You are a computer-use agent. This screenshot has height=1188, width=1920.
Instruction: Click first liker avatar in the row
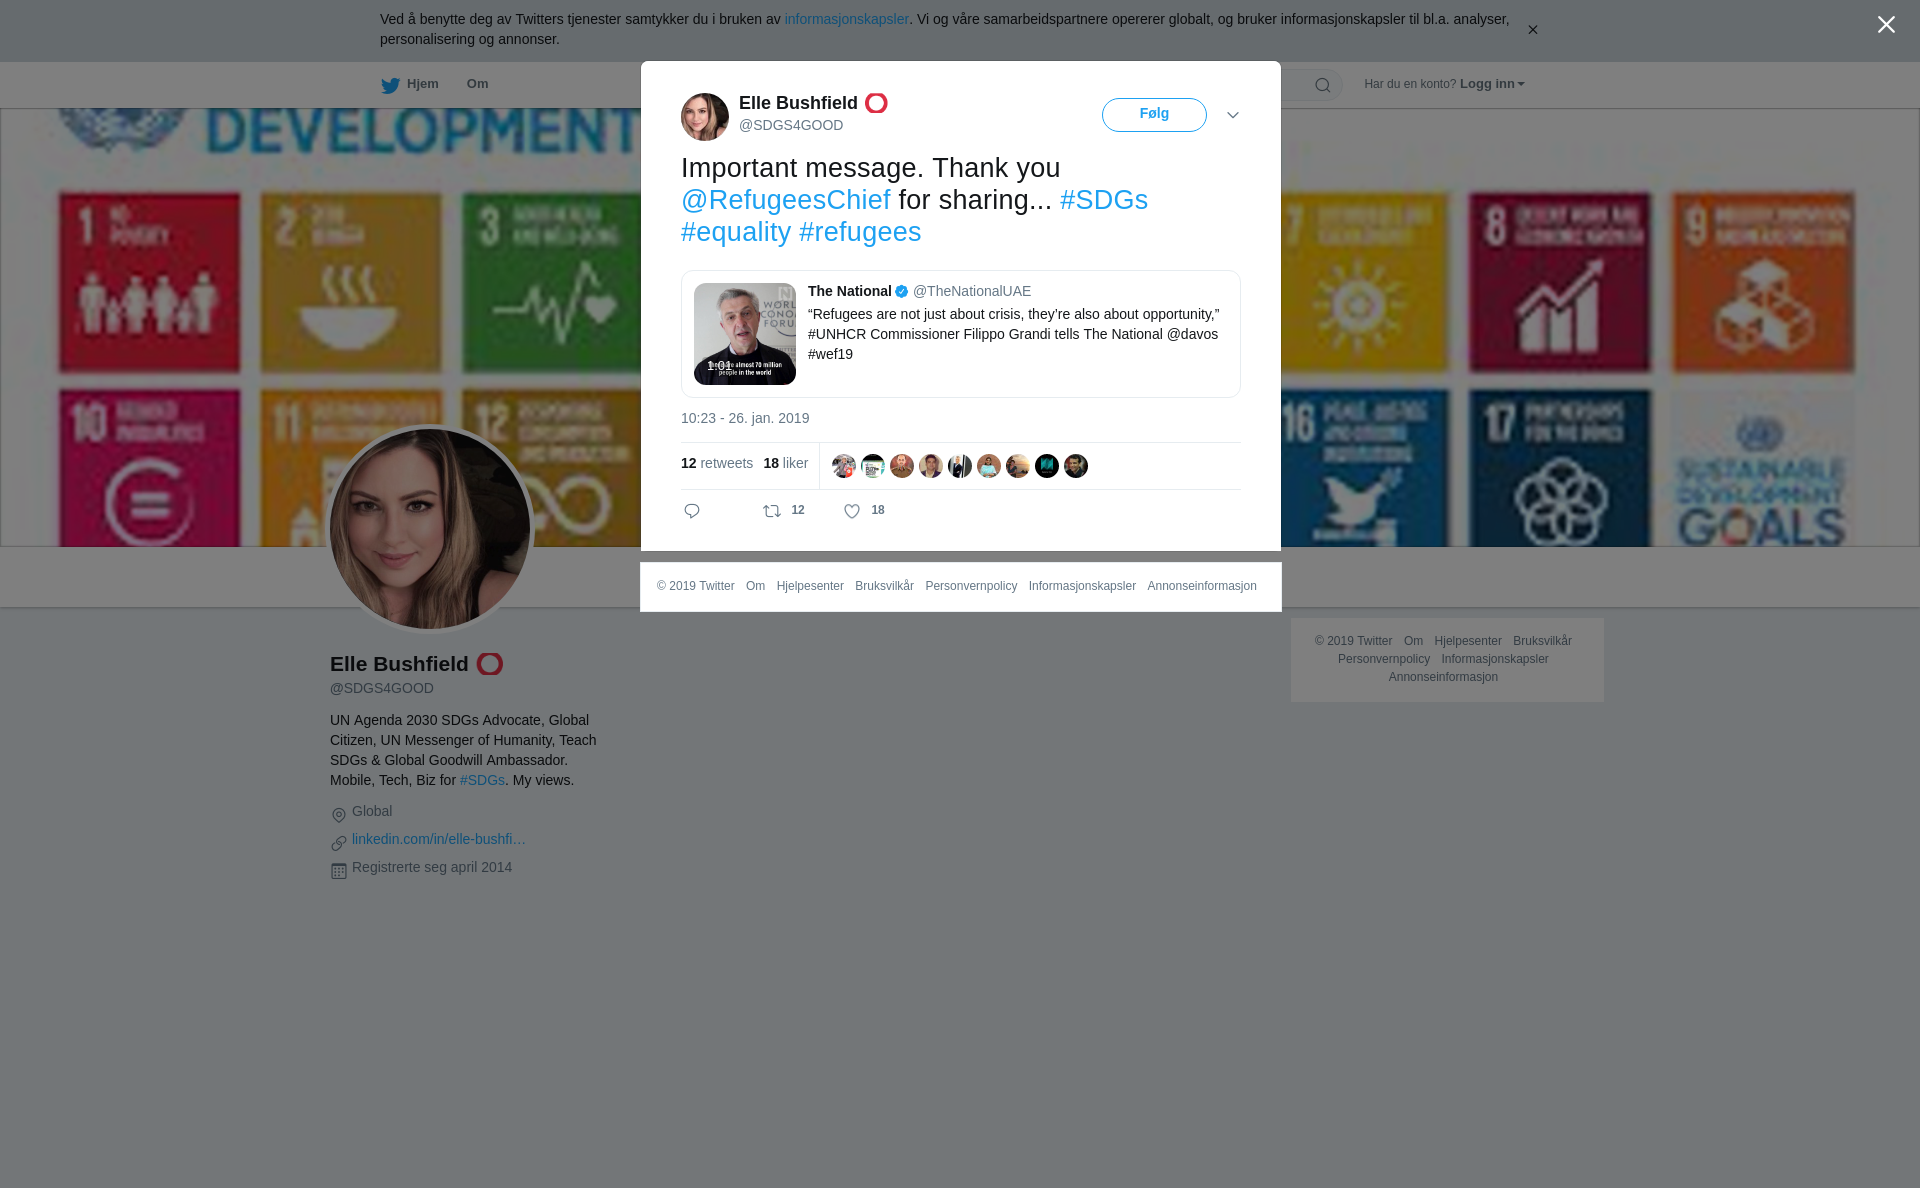point(844,466)
